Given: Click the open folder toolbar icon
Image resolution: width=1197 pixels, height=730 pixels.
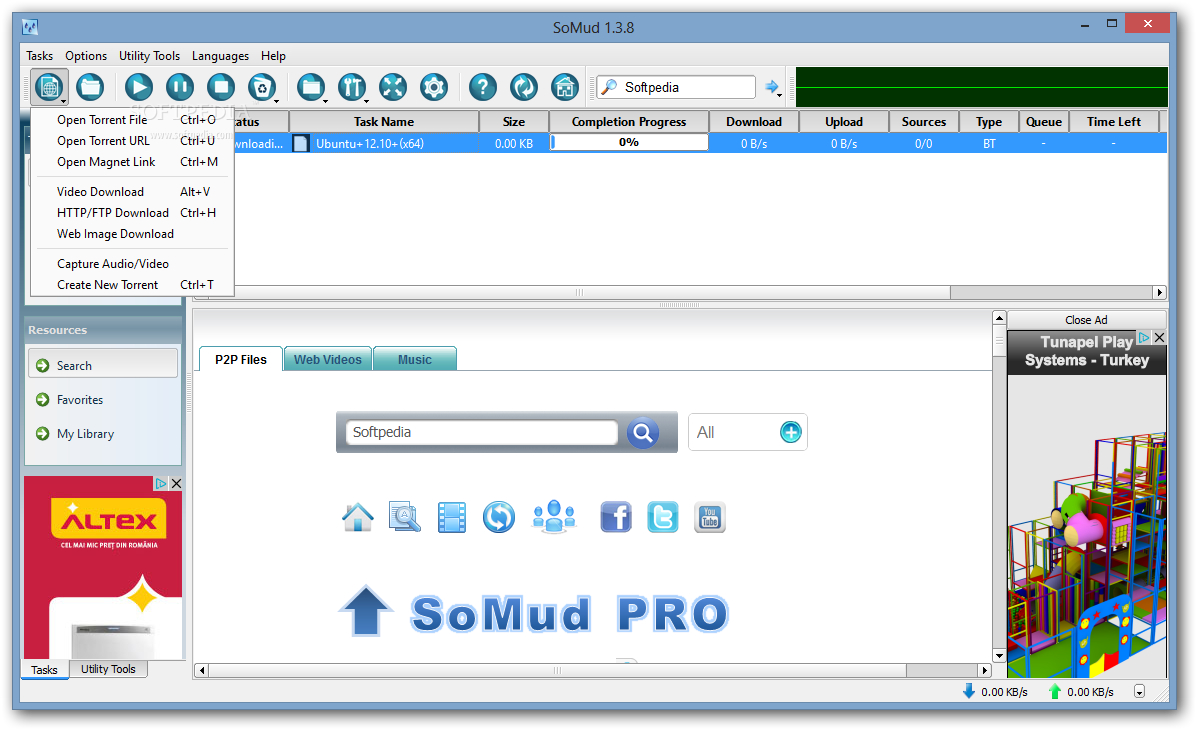Looking at the screenshot, I should pos(90,87).
